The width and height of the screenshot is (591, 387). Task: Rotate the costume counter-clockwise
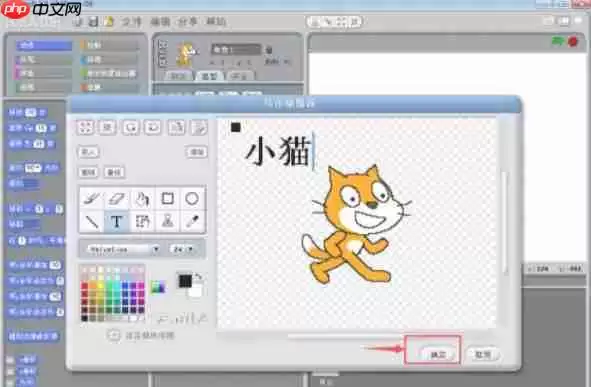click(x=130, y=127)
